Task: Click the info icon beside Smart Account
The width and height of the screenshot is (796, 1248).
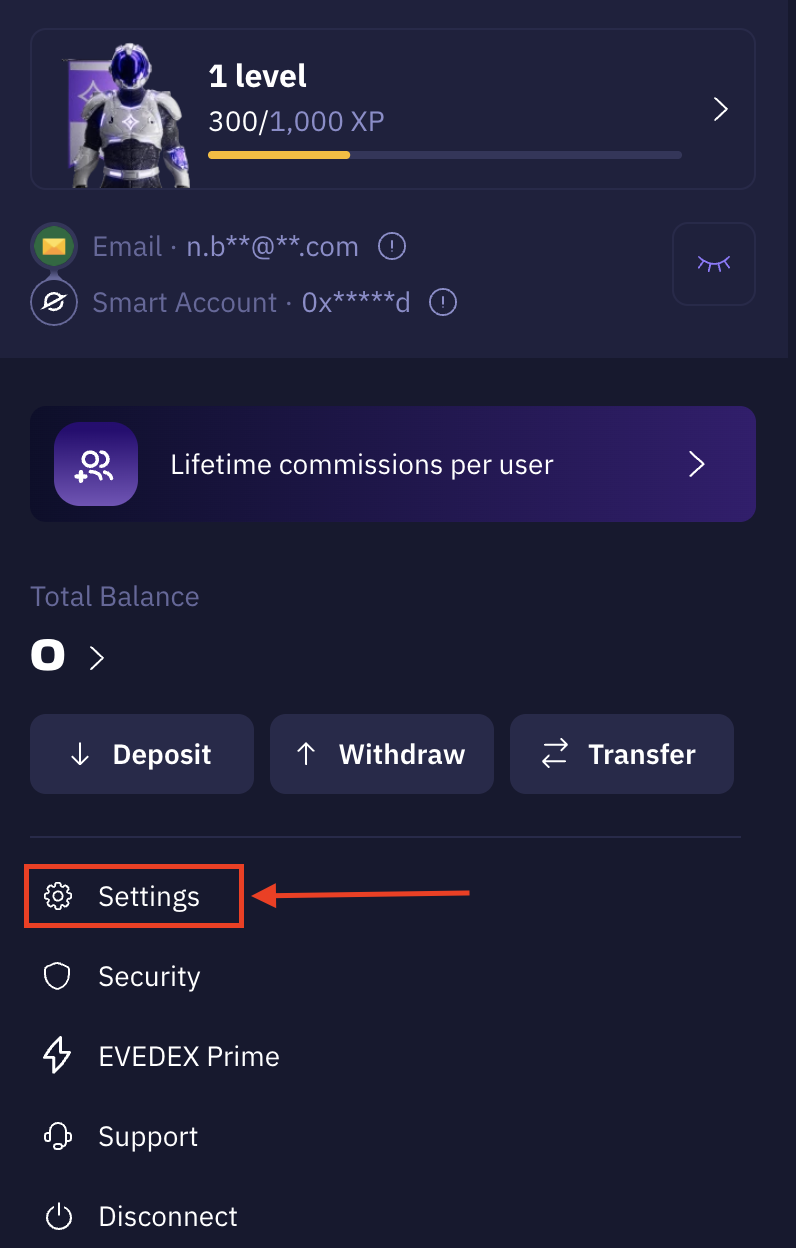Action: [x=443, y=302]
